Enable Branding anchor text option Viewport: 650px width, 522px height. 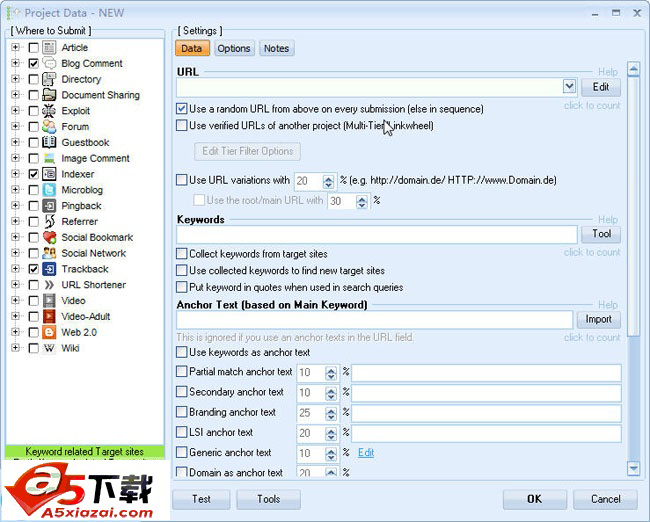pos(182,412)
